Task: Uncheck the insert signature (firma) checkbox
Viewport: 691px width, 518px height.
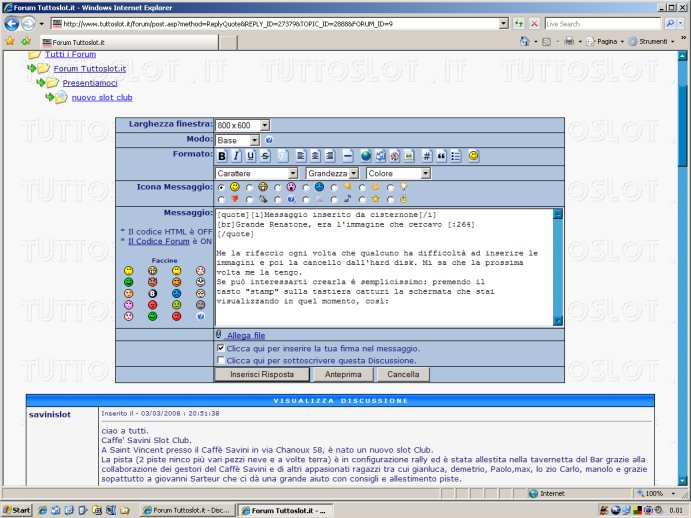Action: pos(221,348)
